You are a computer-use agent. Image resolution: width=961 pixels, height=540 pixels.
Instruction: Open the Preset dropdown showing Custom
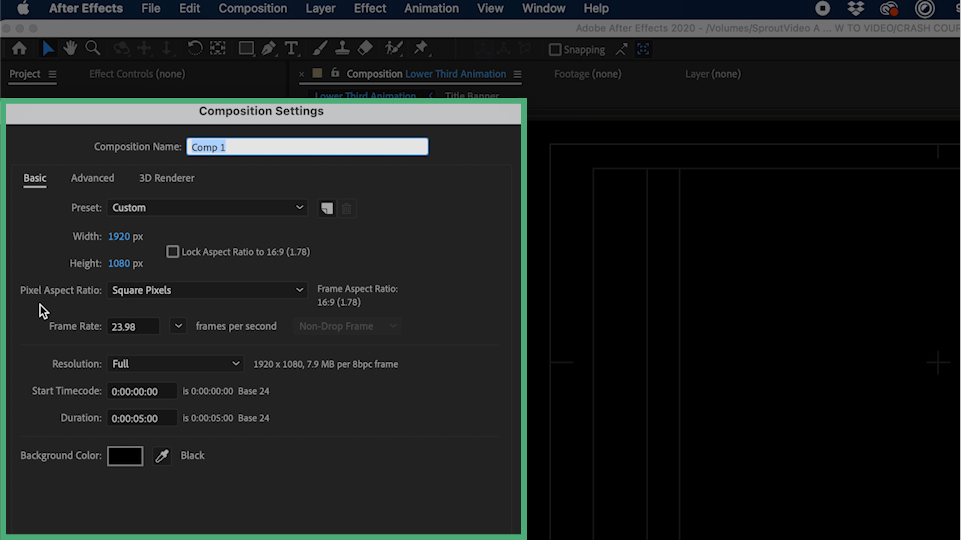207,208
